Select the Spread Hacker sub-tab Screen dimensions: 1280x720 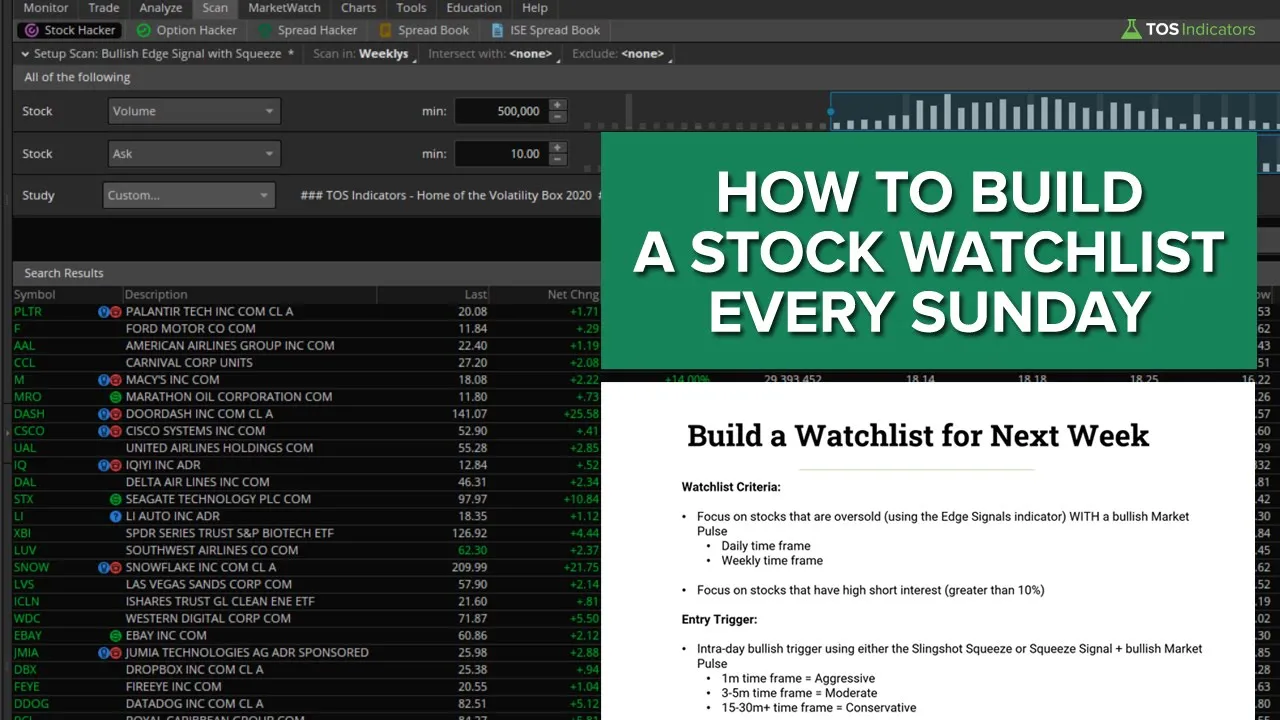point(308,30)
